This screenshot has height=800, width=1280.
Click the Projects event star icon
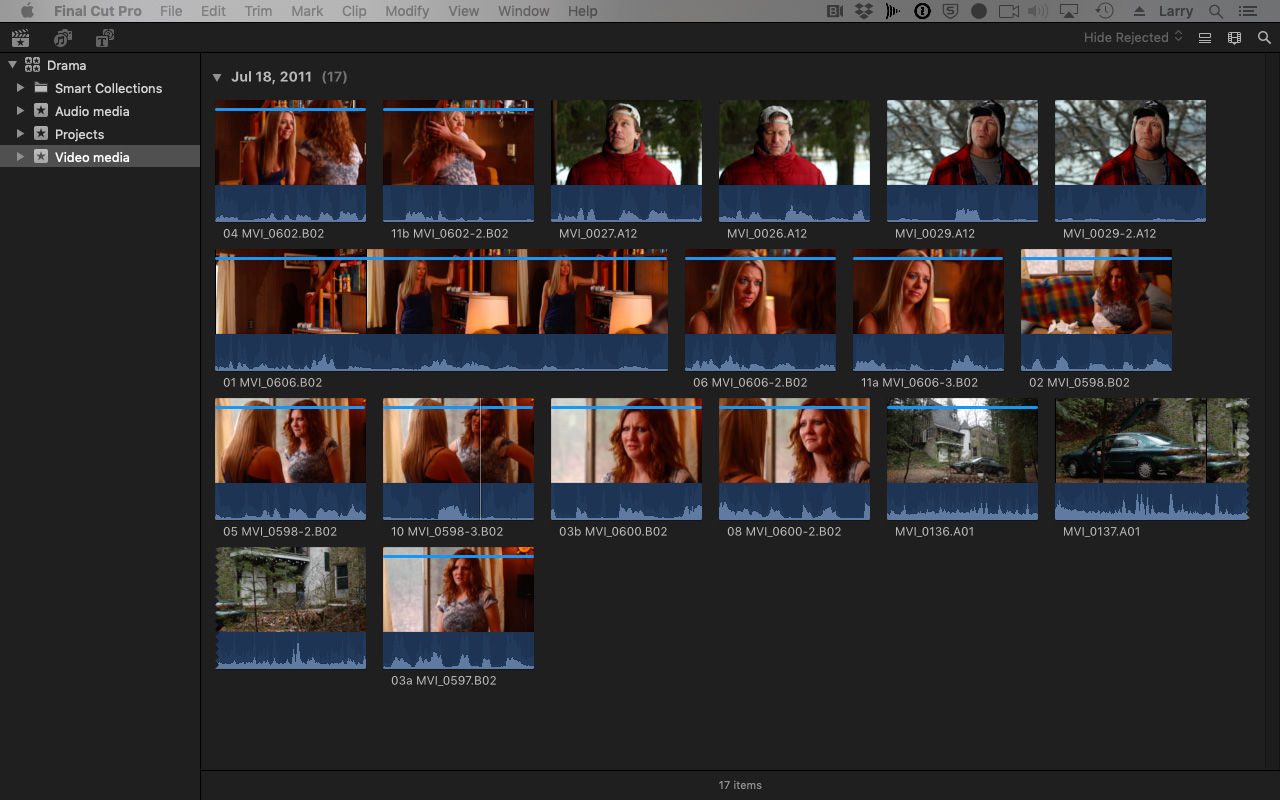(41, 134)
